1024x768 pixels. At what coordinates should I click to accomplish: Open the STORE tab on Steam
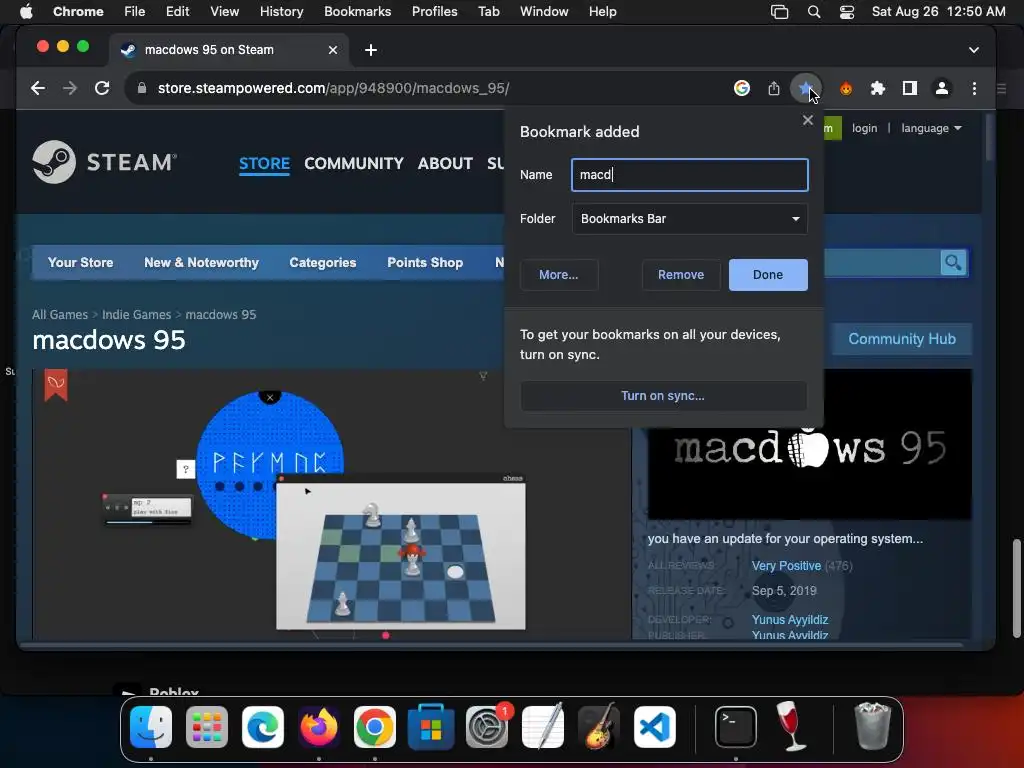click(x=264, y=163)
